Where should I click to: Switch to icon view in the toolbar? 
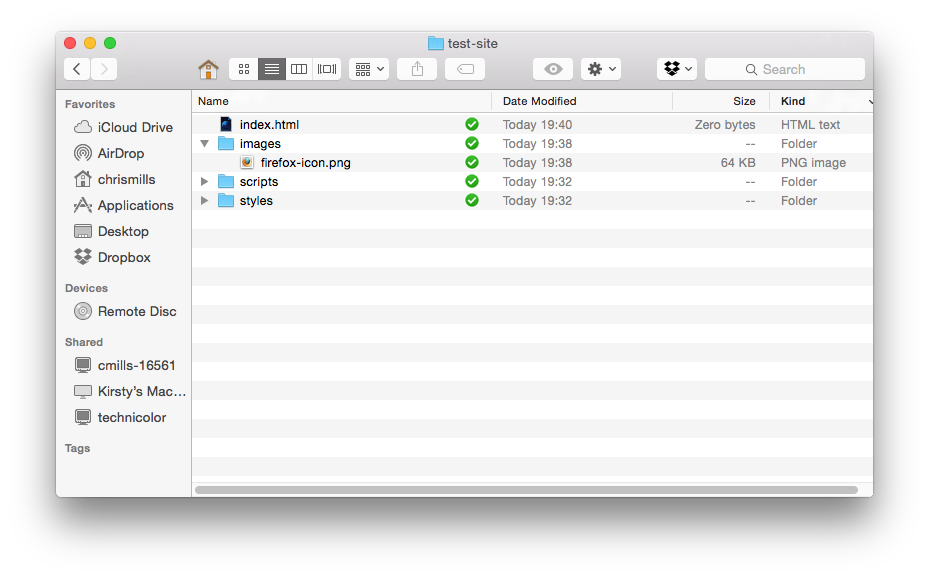243,68
